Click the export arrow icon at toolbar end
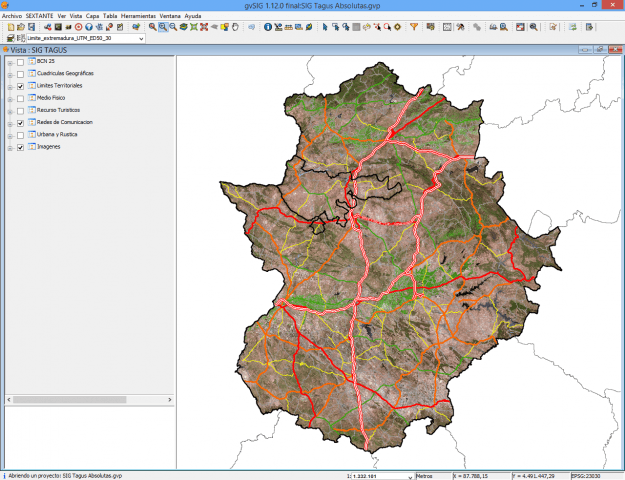 tap(590, 27)
